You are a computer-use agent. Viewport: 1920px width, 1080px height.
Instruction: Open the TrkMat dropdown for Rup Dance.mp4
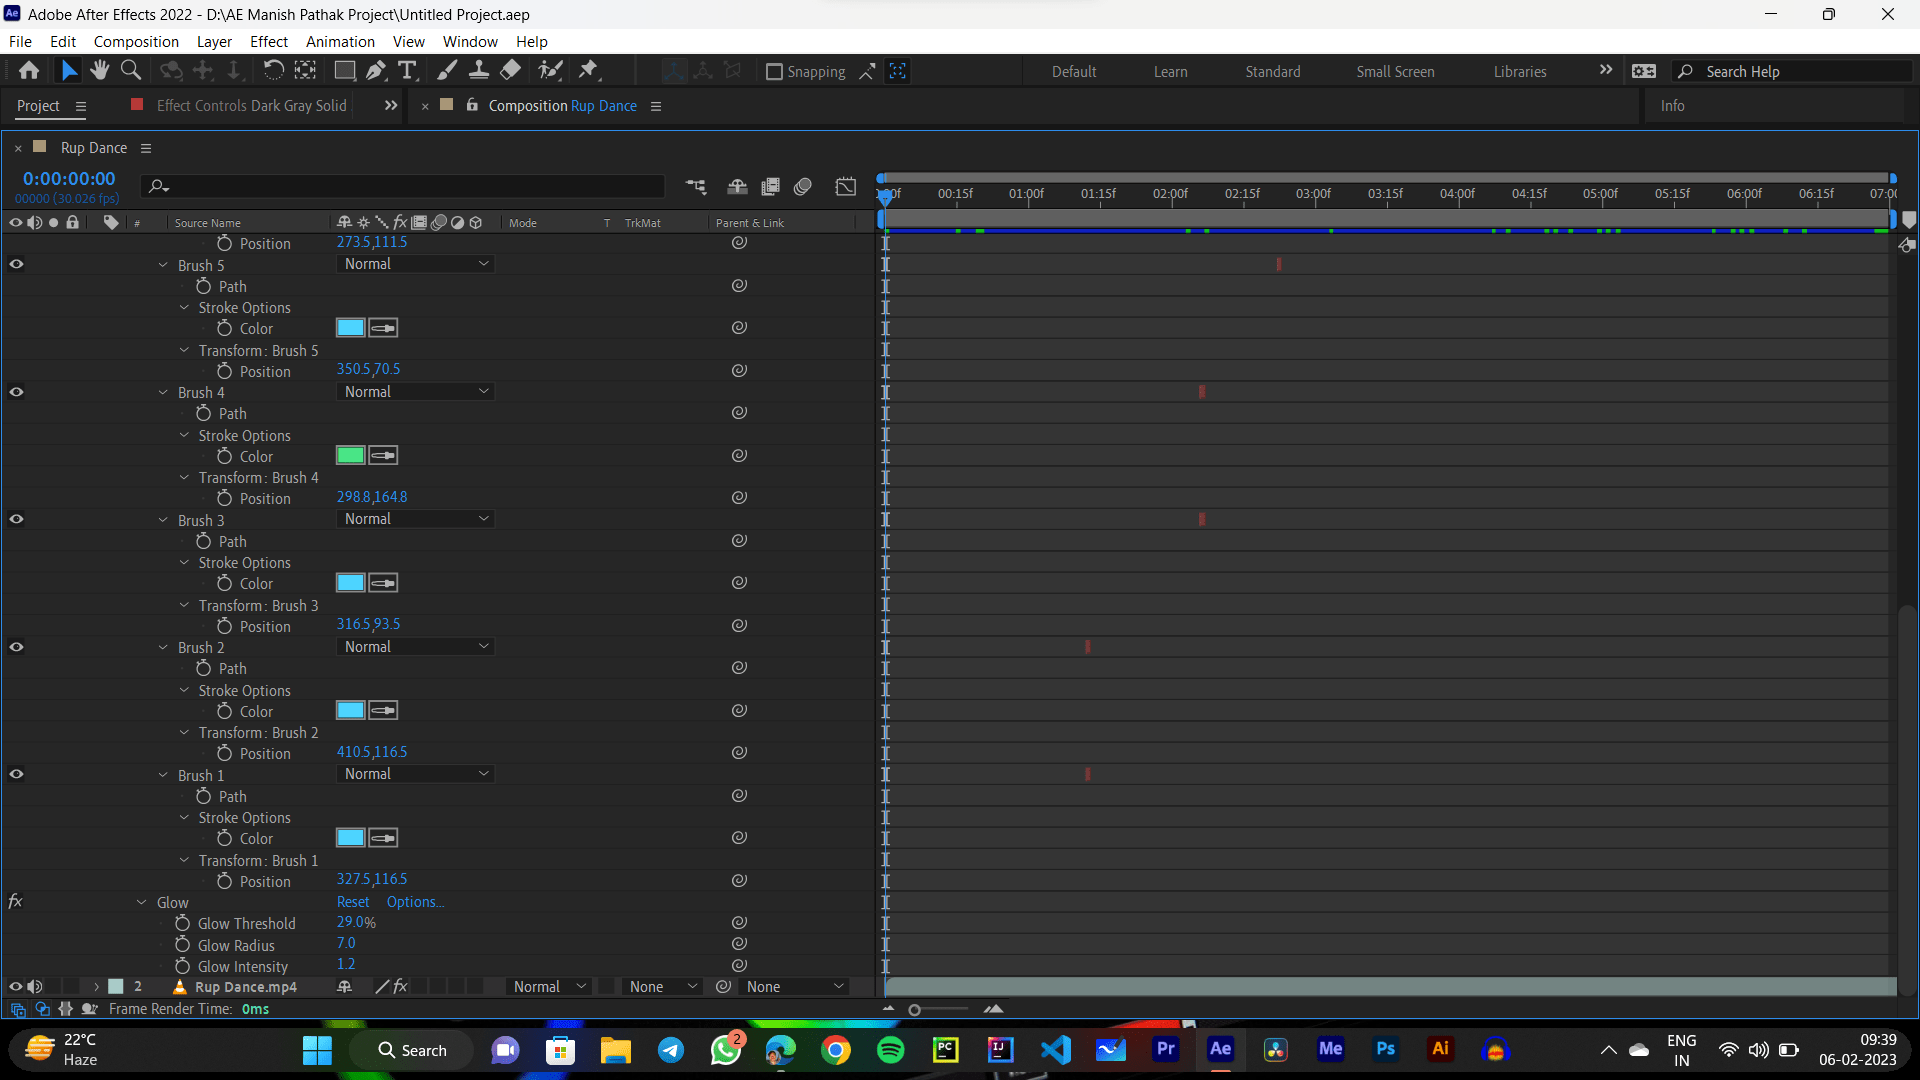pyautogui.click(x=660, y=986)
